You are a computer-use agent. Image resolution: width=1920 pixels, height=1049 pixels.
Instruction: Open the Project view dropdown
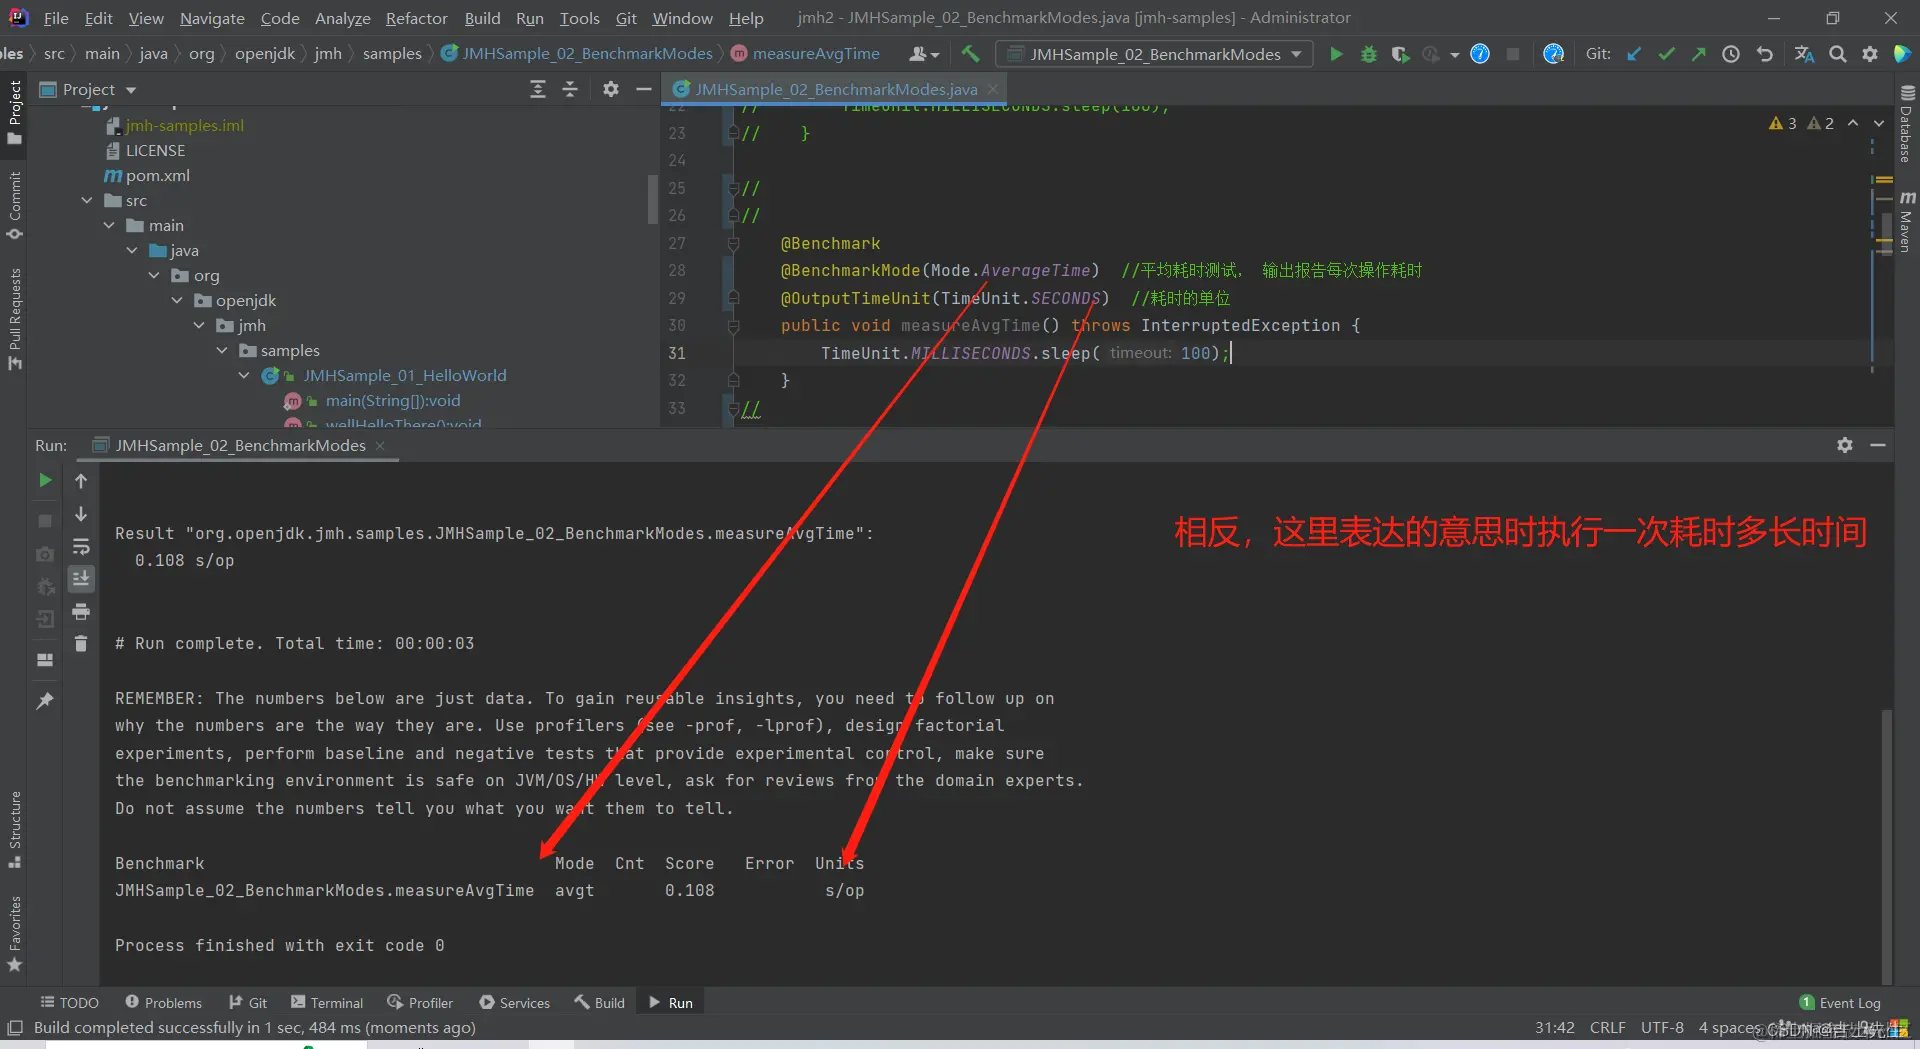[88, 89]
